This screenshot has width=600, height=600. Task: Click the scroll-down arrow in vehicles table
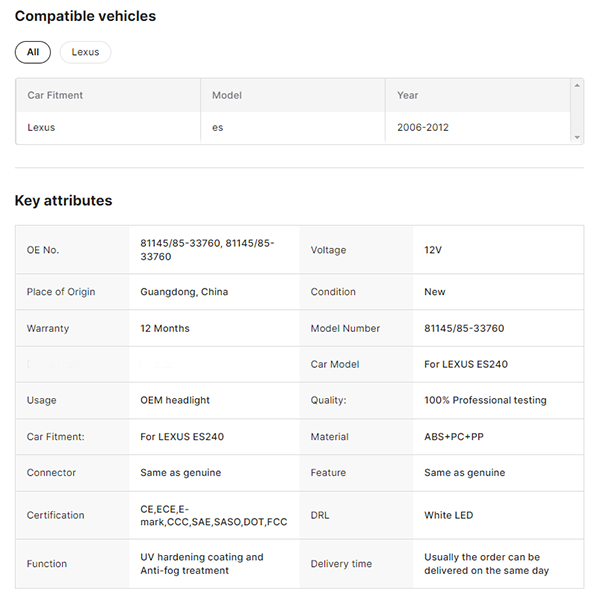pyautogui.click(x=577, y=137)
